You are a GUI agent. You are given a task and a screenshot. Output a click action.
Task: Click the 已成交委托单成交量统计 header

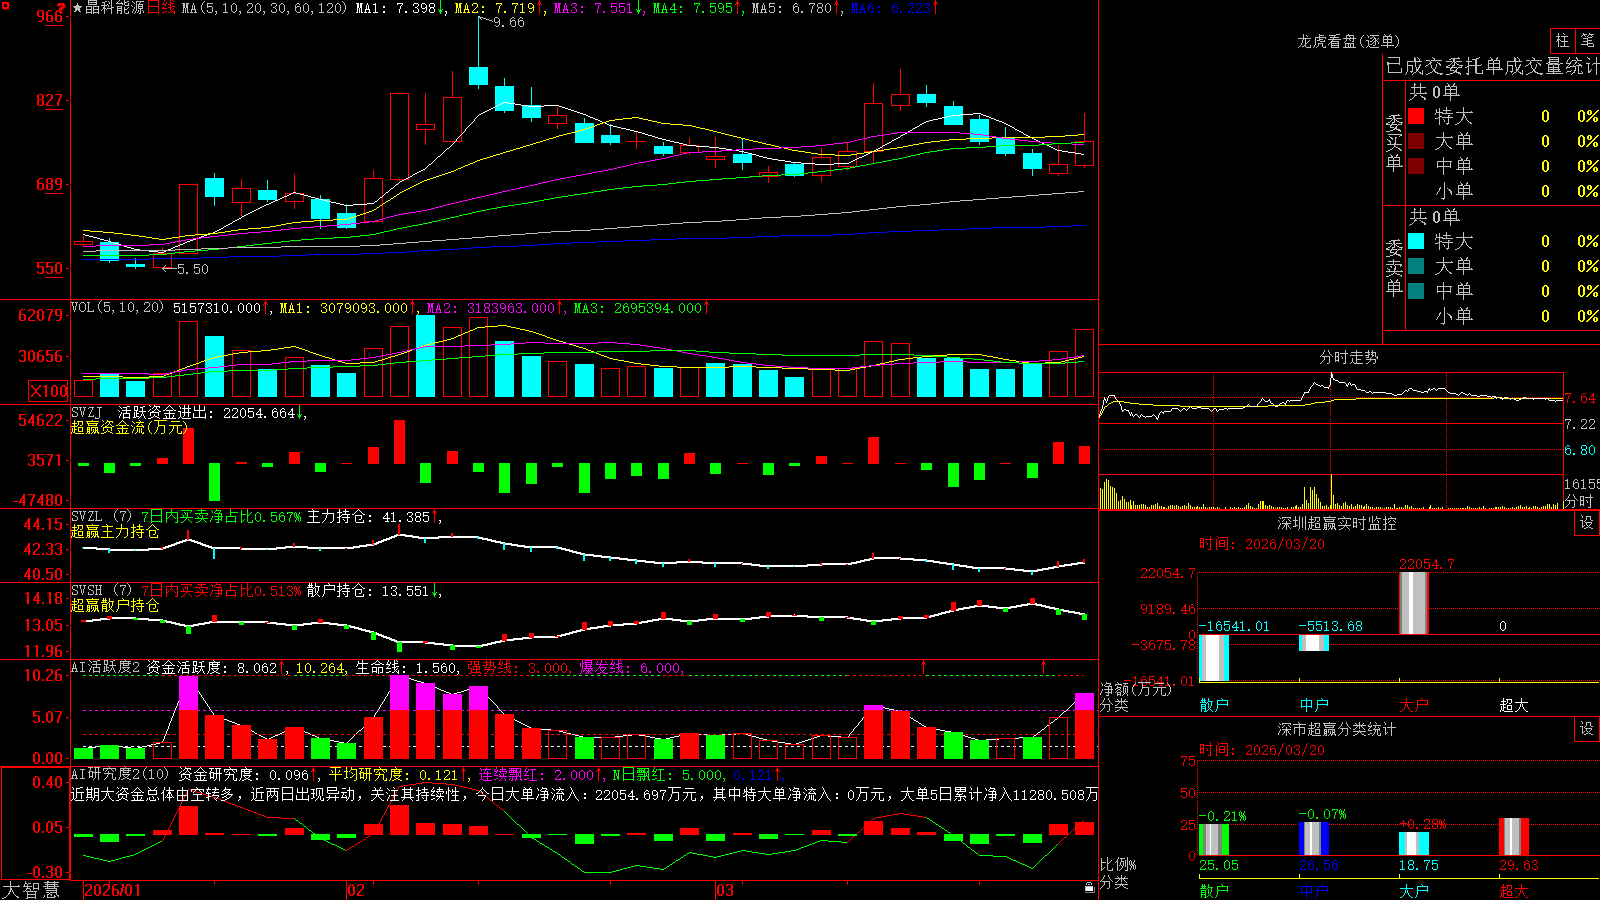coord(1492,66)
